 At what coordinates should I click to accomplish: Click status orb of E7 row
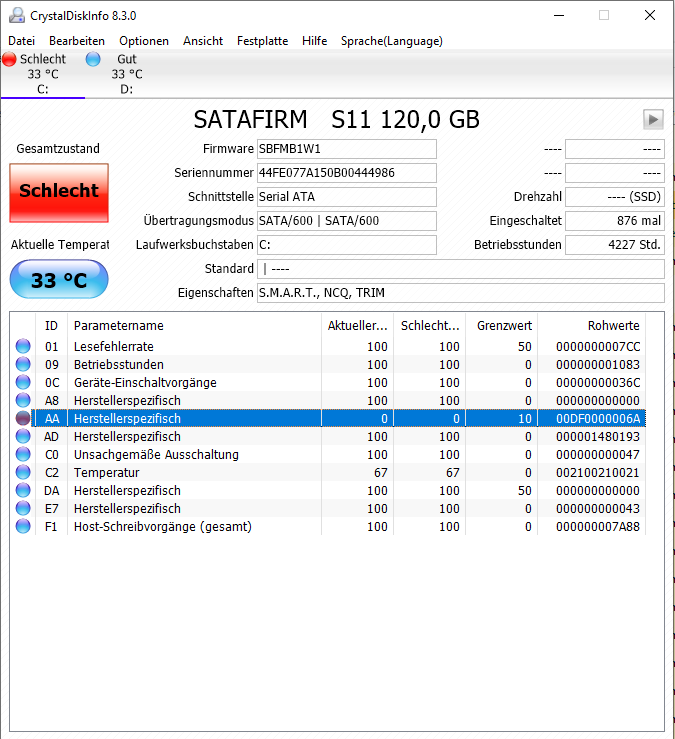(x=23, y=508)
